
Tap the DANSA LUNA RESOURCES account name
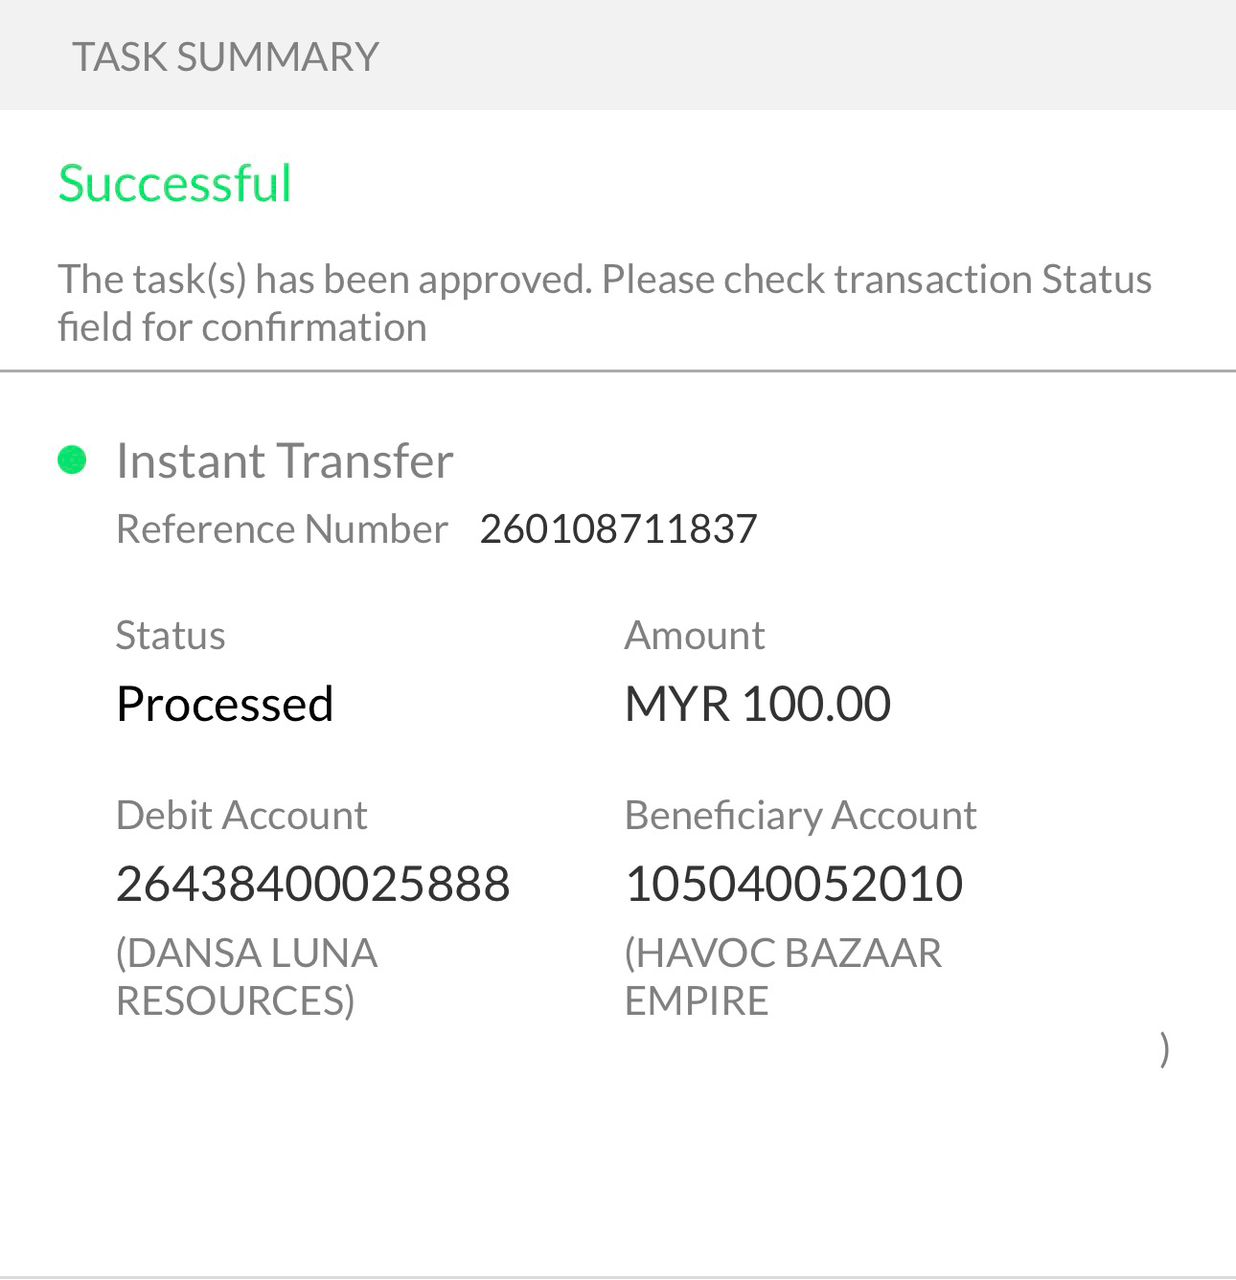(x=246, y=977)
